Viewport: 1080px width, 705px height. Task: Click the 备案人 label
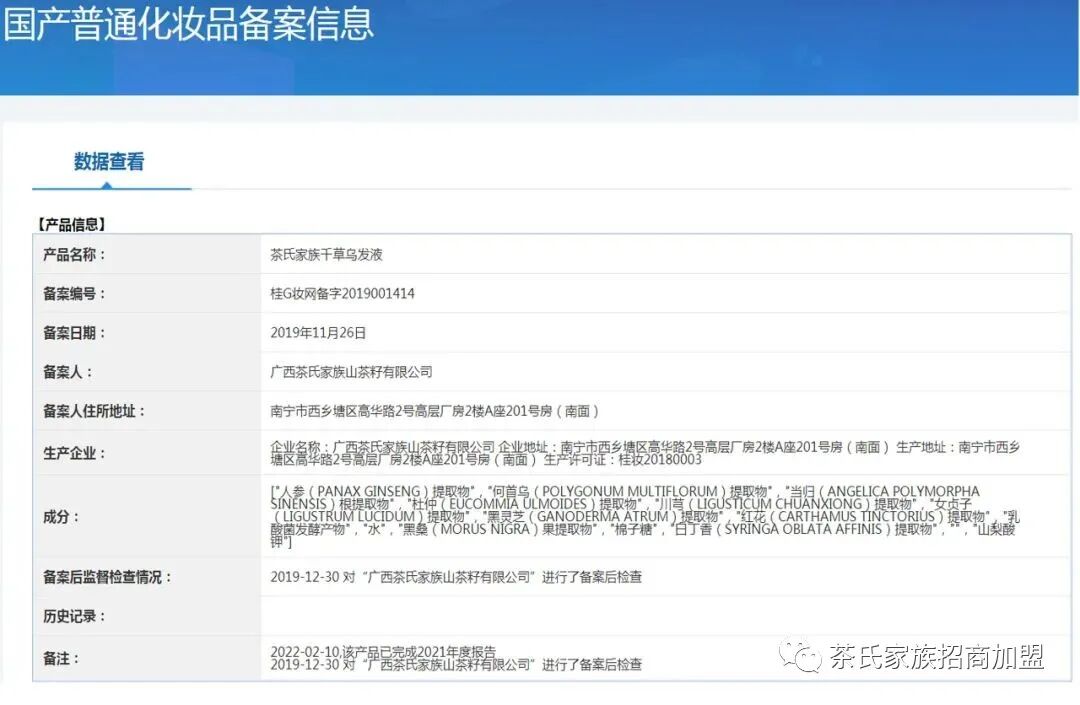coord(67,372)
